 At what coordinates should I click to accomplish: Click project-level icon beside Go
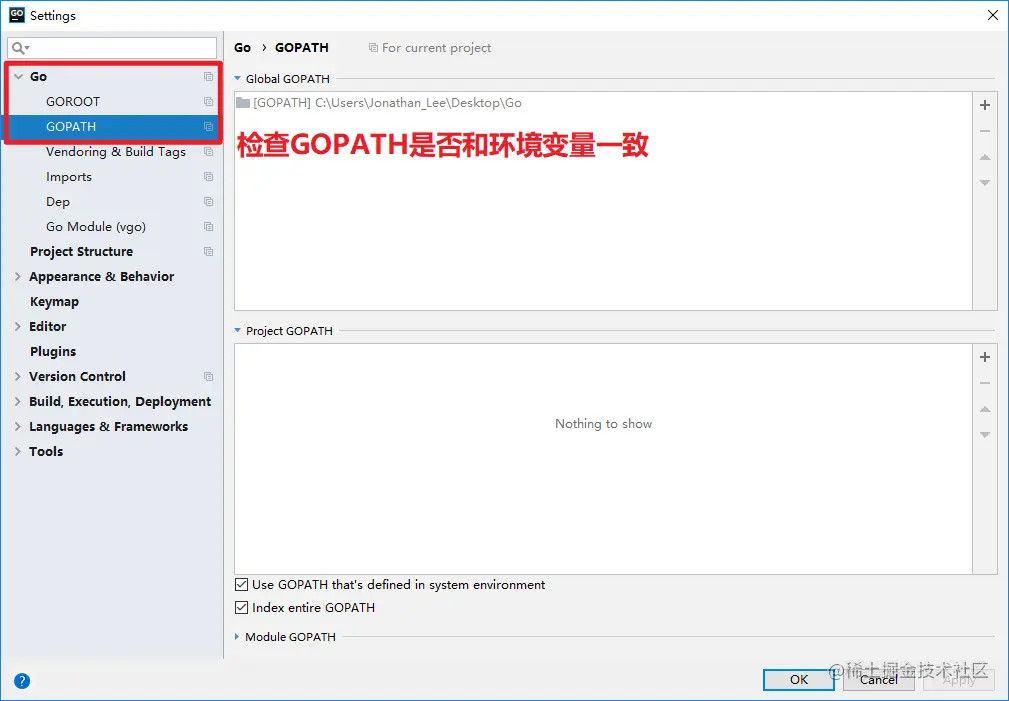point(208,77)
